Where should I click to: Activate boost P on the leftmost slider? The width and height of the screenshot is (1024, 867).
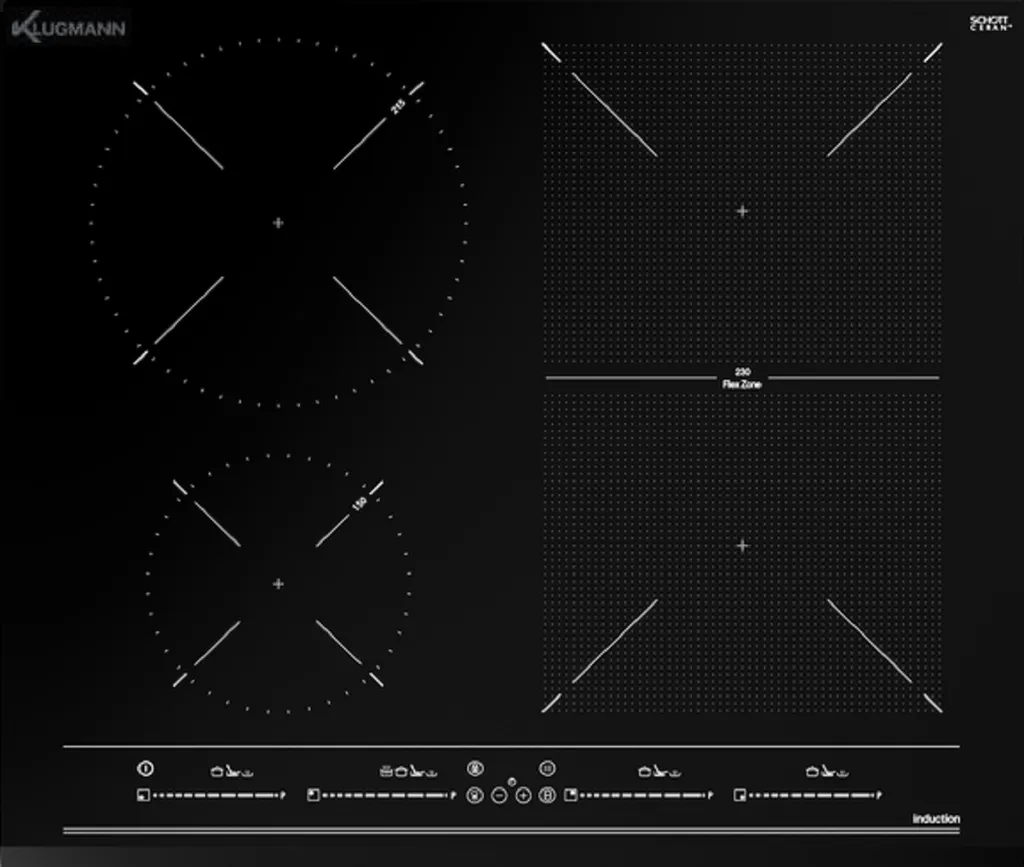(284, 796)
